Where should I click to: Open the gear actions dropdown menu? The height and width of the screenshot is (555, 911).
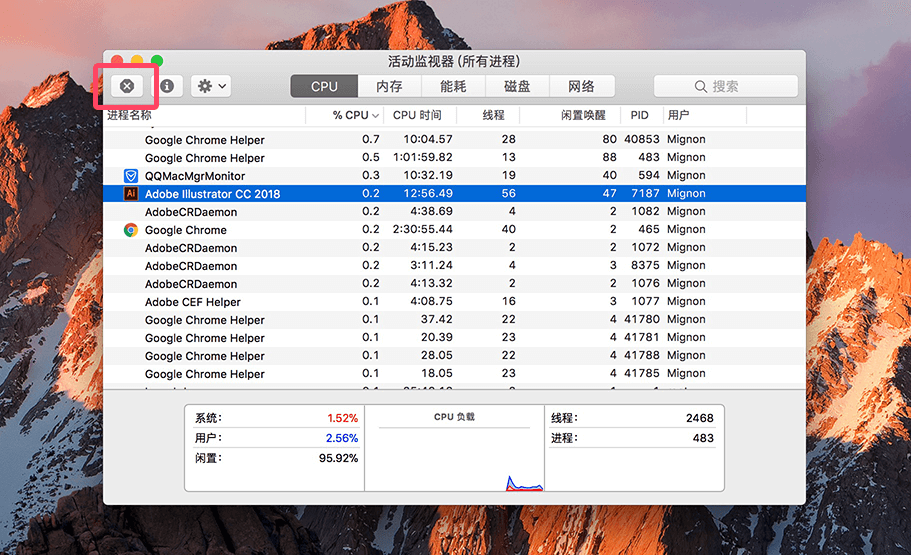point(211,86)
